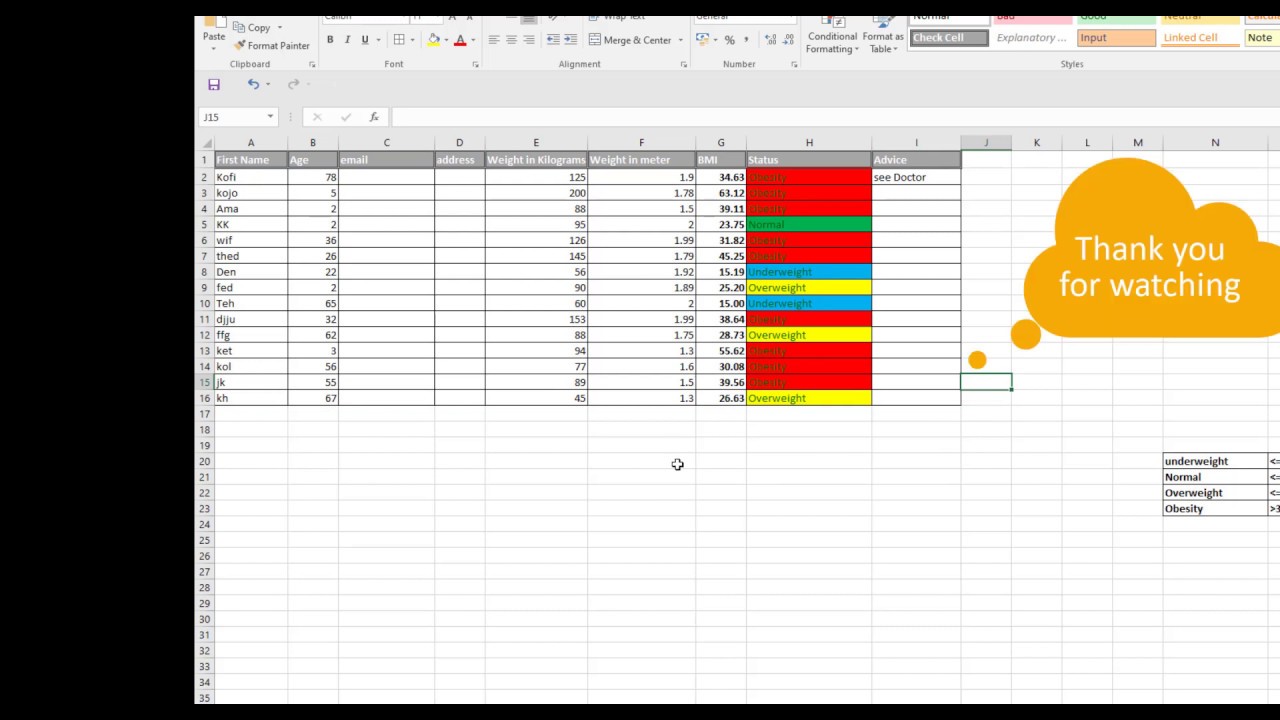Open the Merge & Center dropdown arrow
This screenshot has width=1280, height=720.
pos(680,40)
